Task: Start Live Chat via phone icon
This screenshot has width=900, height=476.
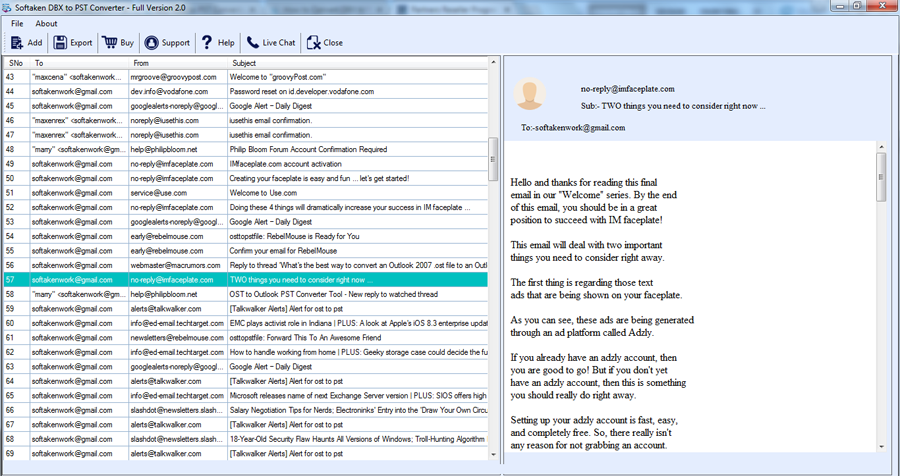Action: 253,42
